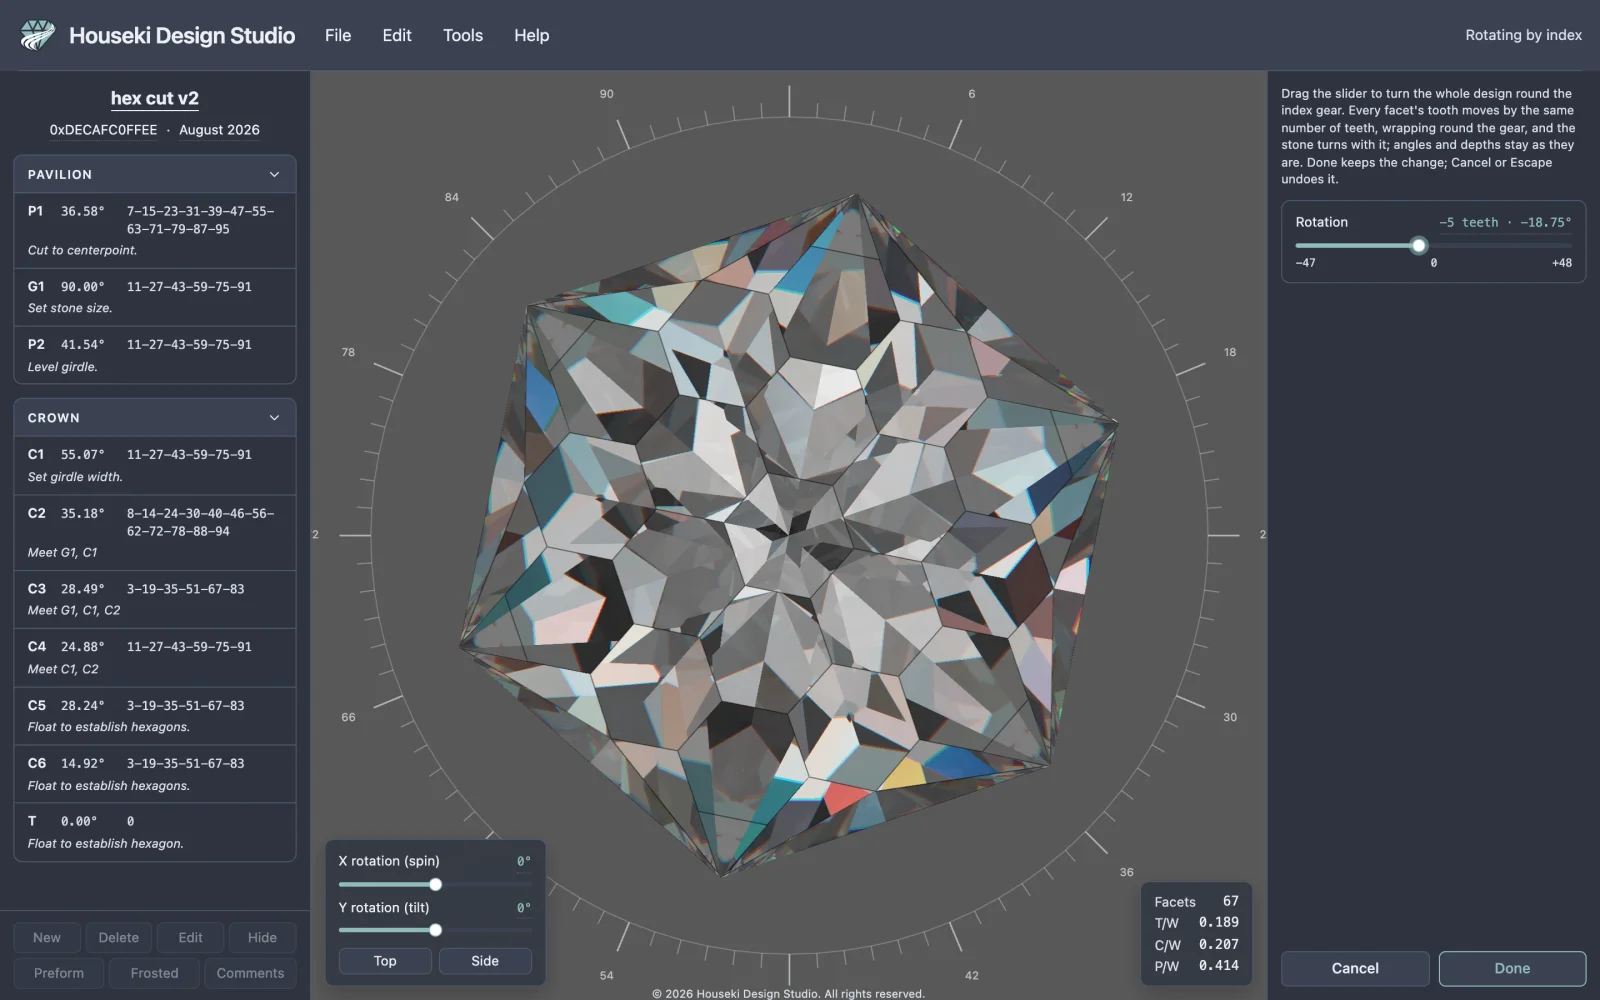Screen dimensions: 1600x1000
Task: Click the "Level girdle." comment
Action: [62, 367]
